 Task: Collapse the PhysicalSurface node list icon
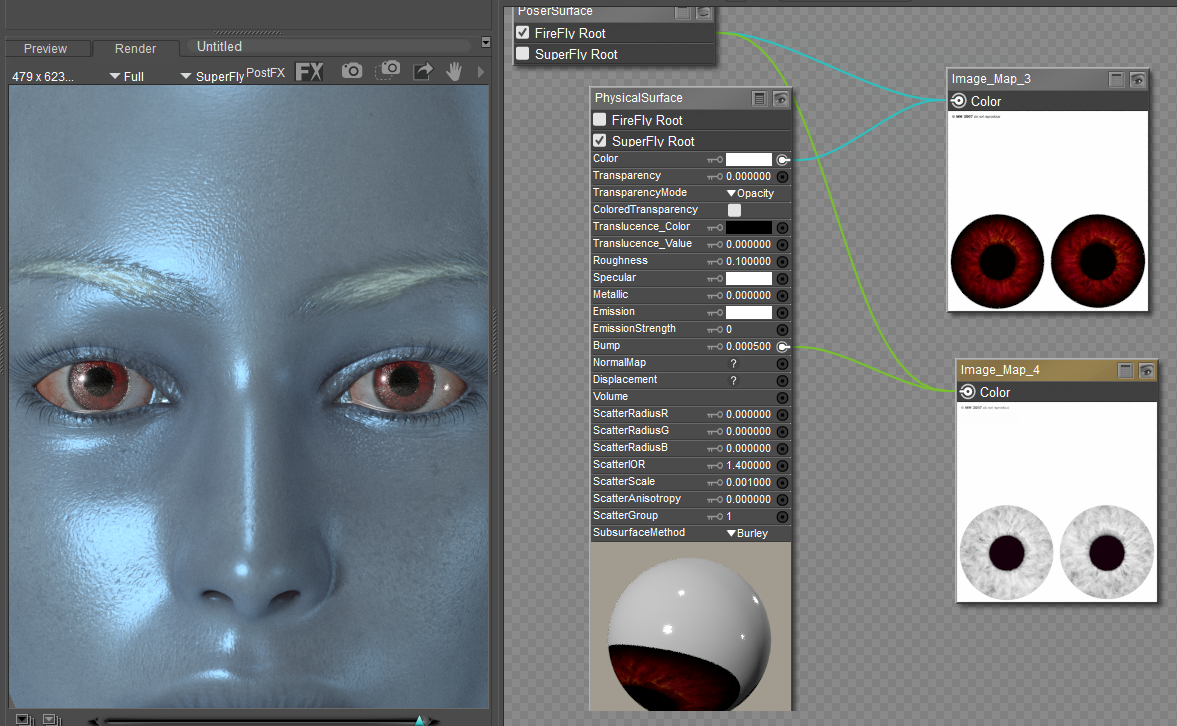click(x=759, y=98)
